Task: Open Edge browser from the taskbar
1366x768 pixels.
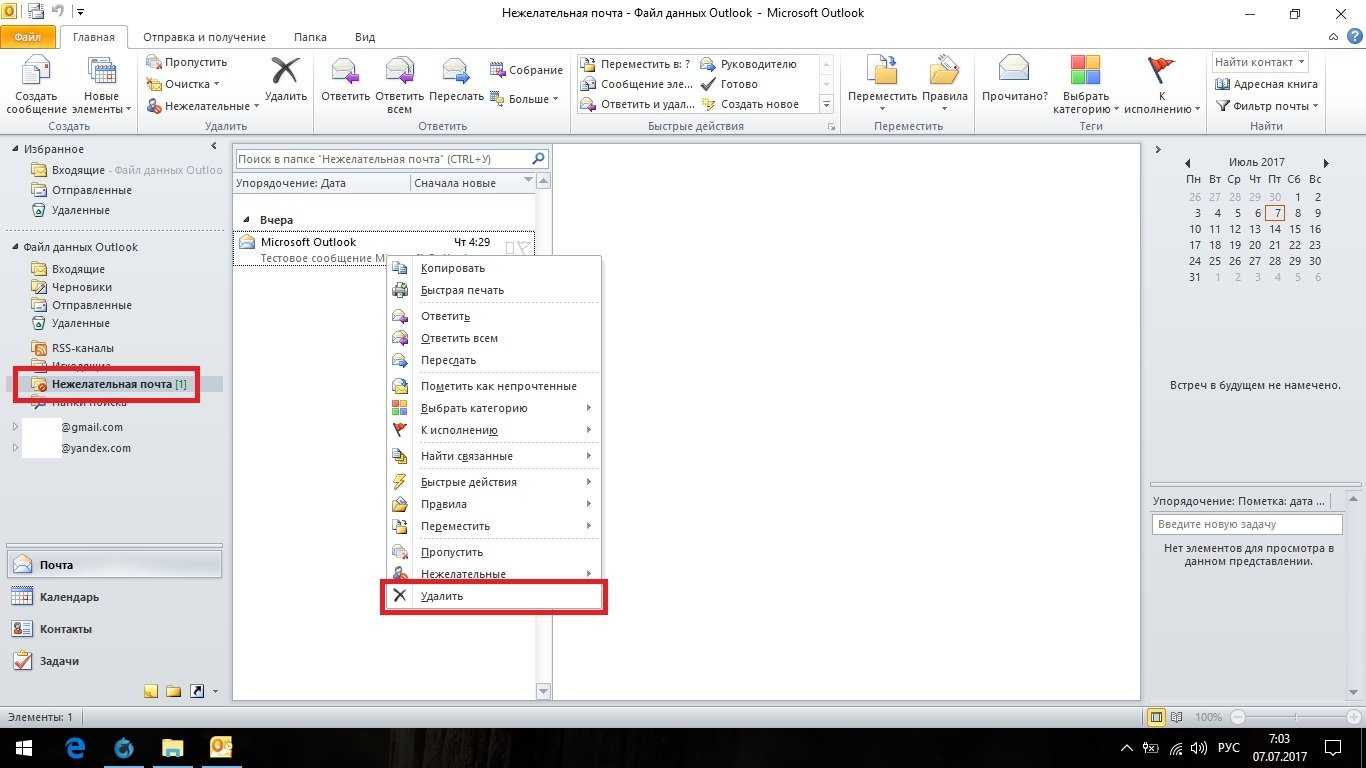Action: click(x=75, y=747)
